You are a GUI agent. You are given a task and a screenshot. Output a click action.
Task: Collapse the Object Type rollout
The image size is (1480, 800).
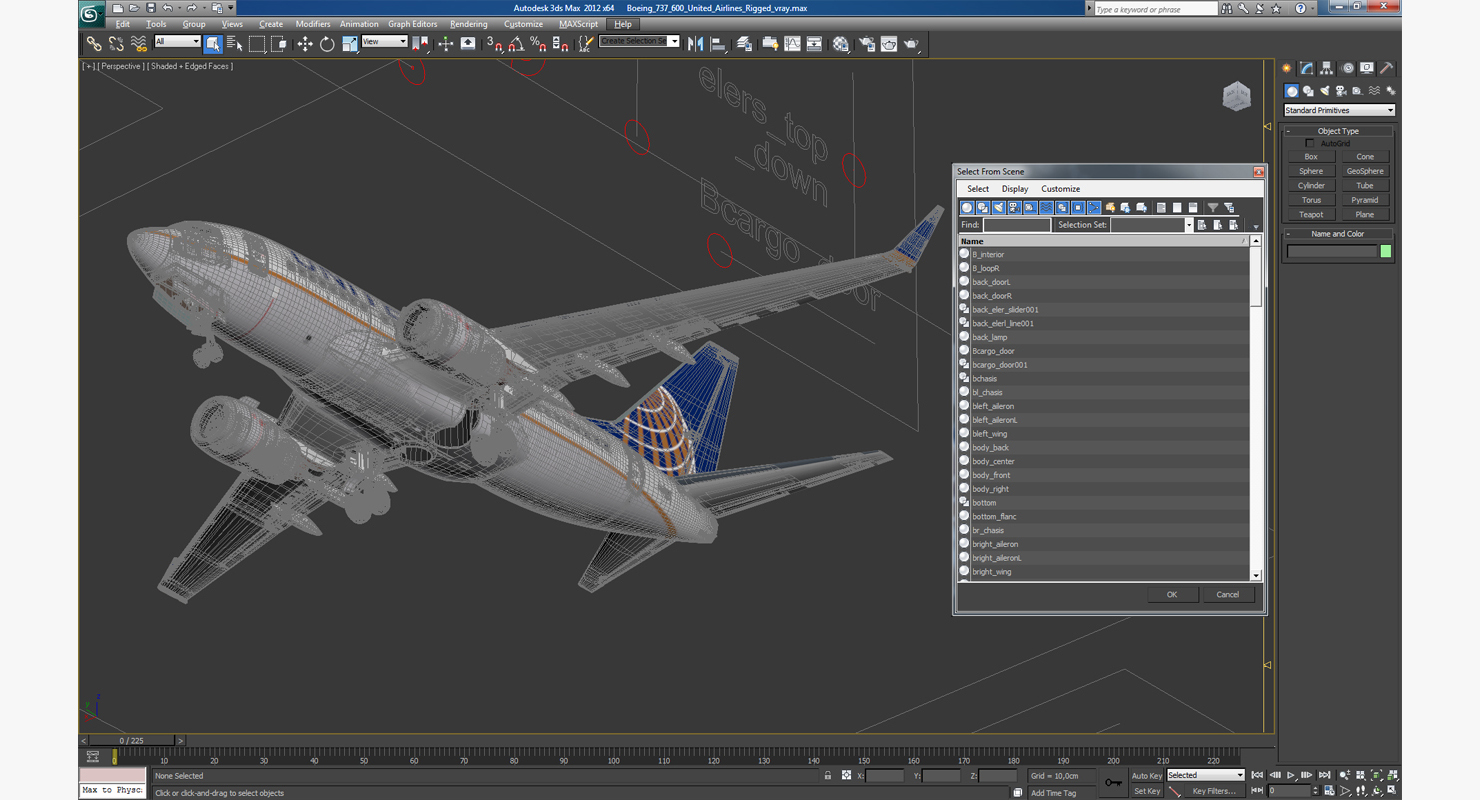click(x=1338, y=131)
